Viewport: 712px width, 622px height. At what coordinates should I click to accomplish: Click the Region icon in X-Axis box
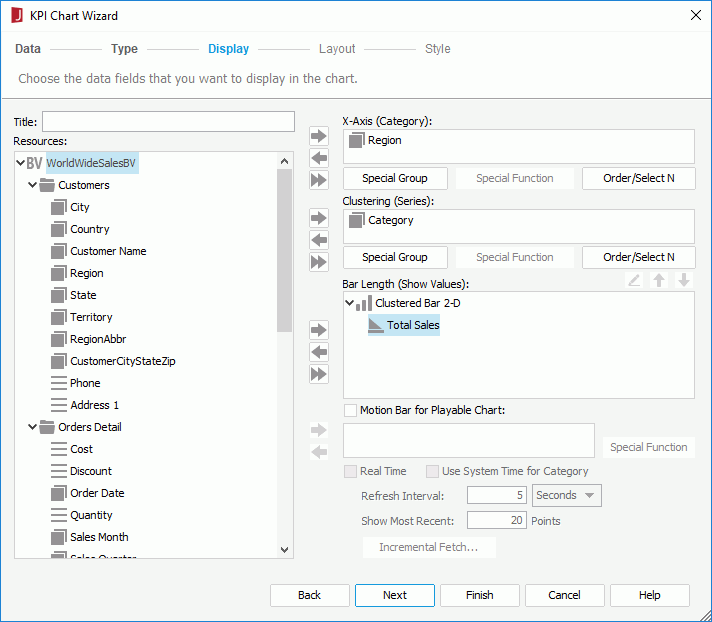[x=356, y=140]
